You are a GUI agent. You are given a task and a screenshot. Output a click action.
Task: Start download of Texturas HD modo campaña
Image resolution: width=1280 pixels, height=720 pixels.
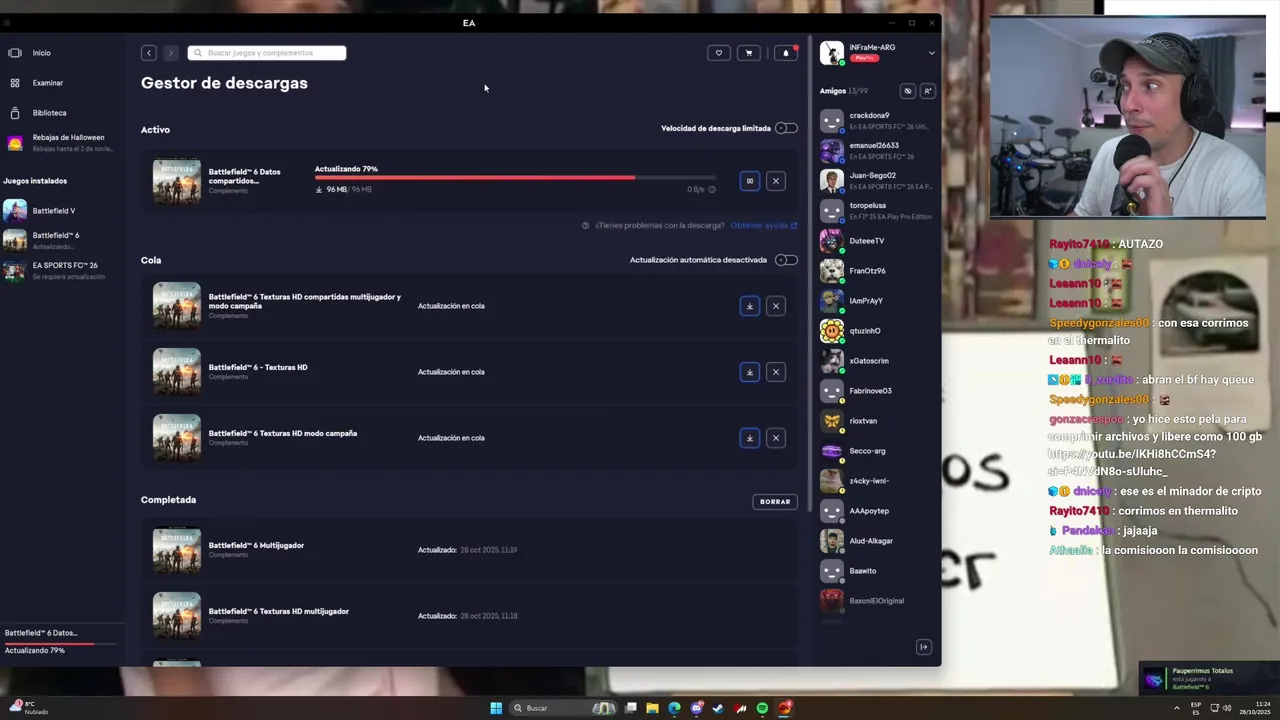coord(750,438)
